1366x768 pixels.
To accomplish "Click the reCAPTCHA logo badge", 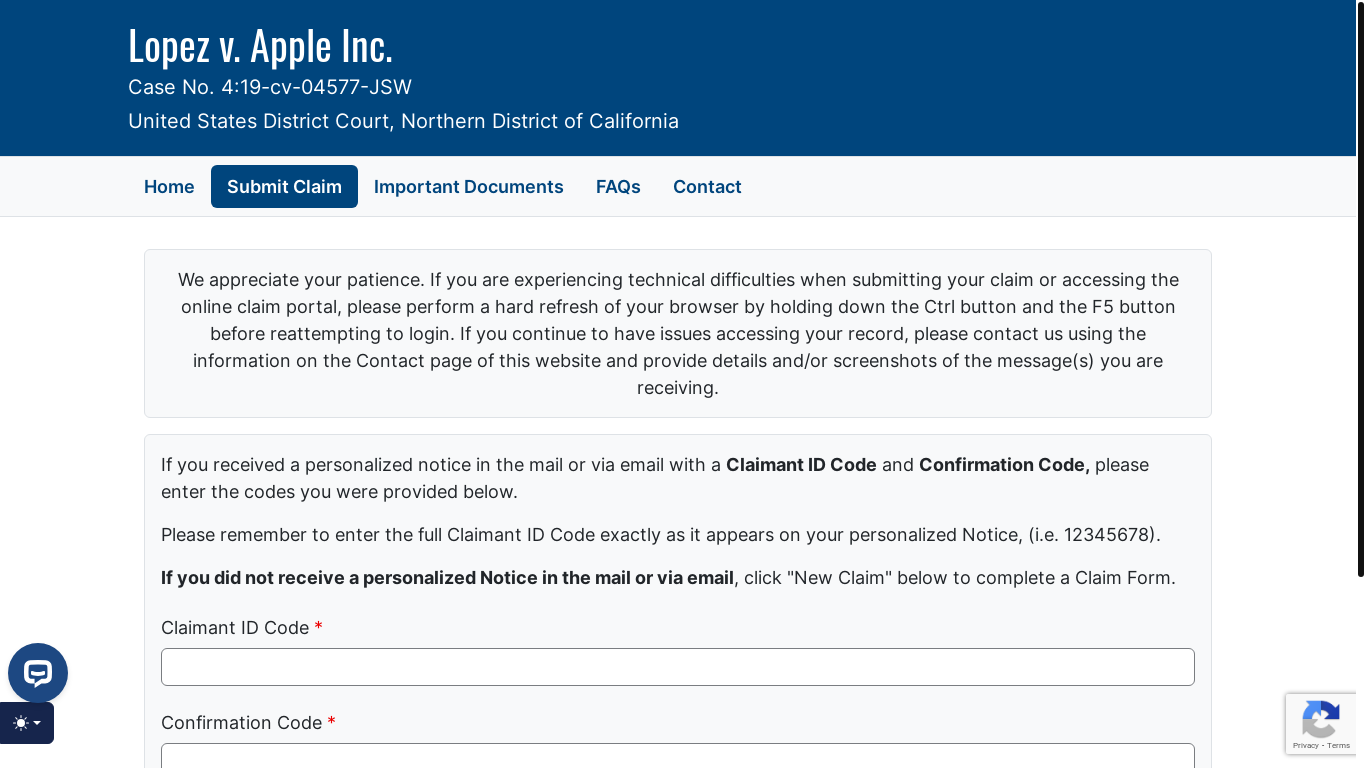I will tap(1321, 718).
